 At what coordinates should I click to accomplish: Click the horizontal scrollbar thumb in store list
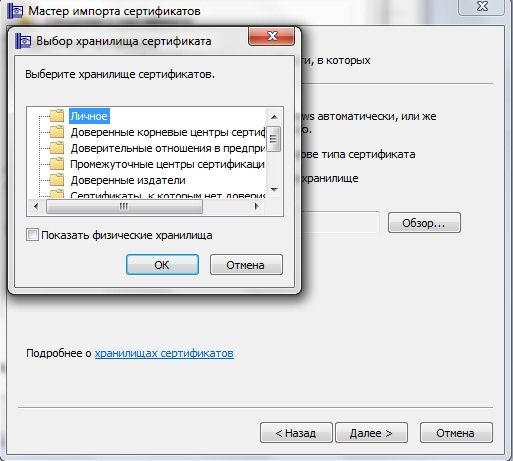click(x=124, y=206)
